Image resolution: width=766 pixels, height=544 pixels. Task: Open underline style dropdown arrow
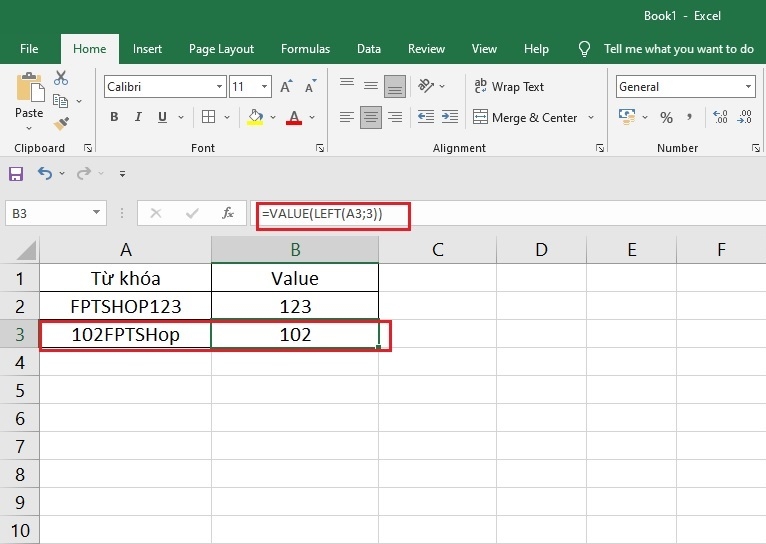(181, 117)
